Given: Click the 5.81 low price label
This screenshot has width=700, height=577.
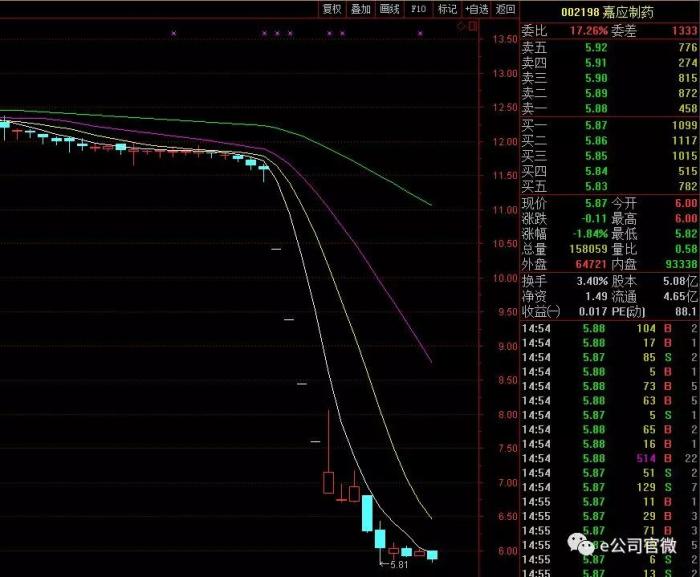Looking at the screenshot, I should click(x=399, y=565).
